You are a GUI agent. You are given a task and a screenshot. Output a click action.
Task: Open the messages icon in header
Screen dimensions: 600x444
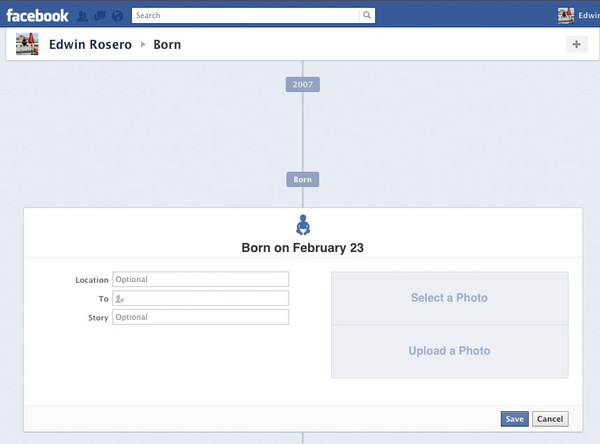[100, 16]
